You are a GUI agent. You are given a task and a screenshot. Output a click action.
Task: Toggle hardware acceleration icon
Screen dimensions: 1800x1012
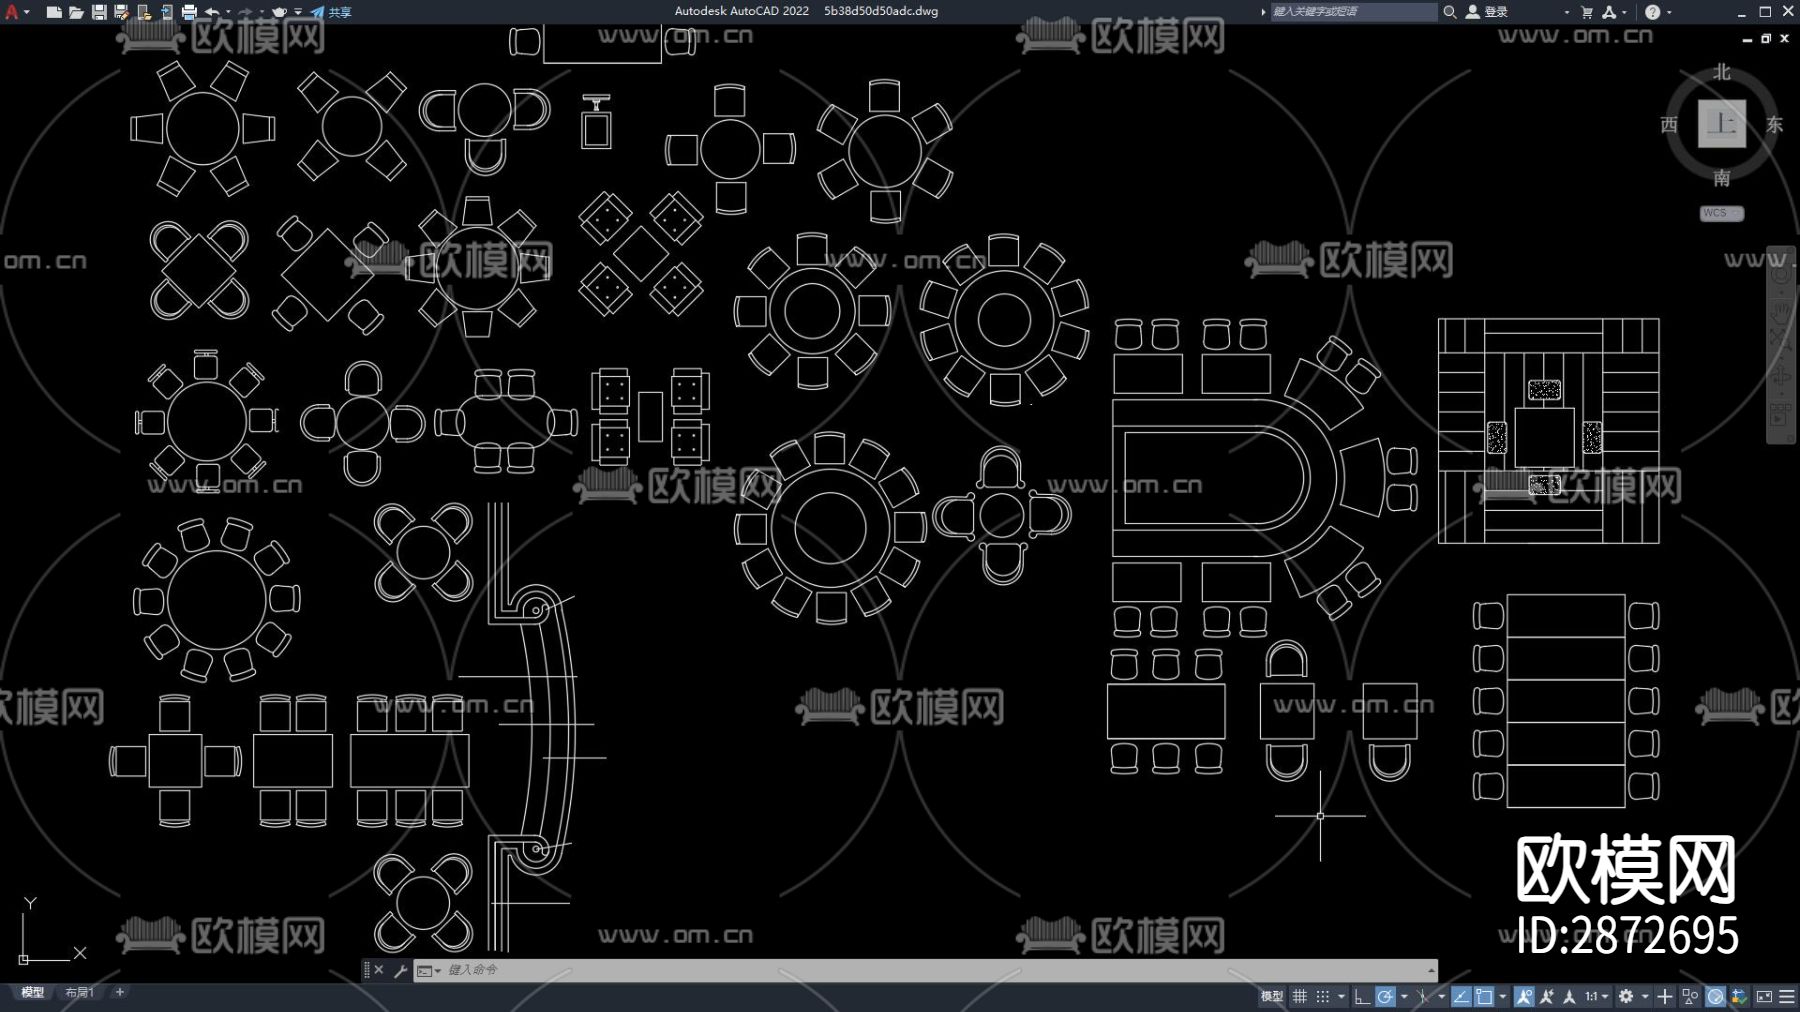tap(1715, 997)
